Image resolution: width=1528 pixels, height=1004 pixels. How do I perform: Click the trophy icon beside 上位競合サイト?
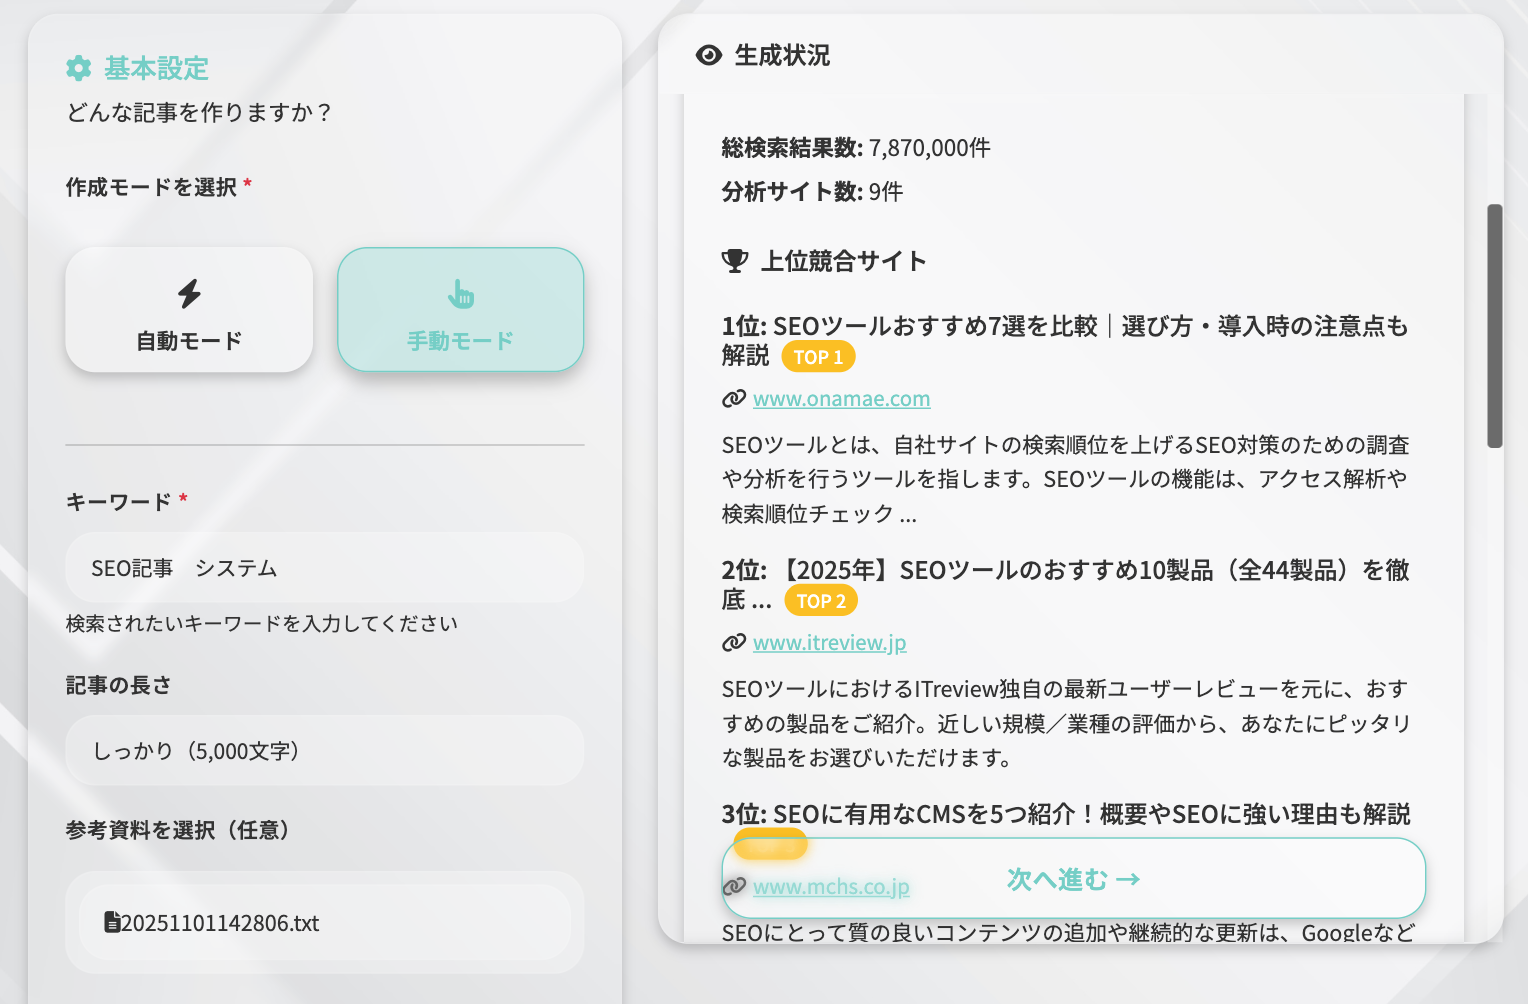[736, 261]
